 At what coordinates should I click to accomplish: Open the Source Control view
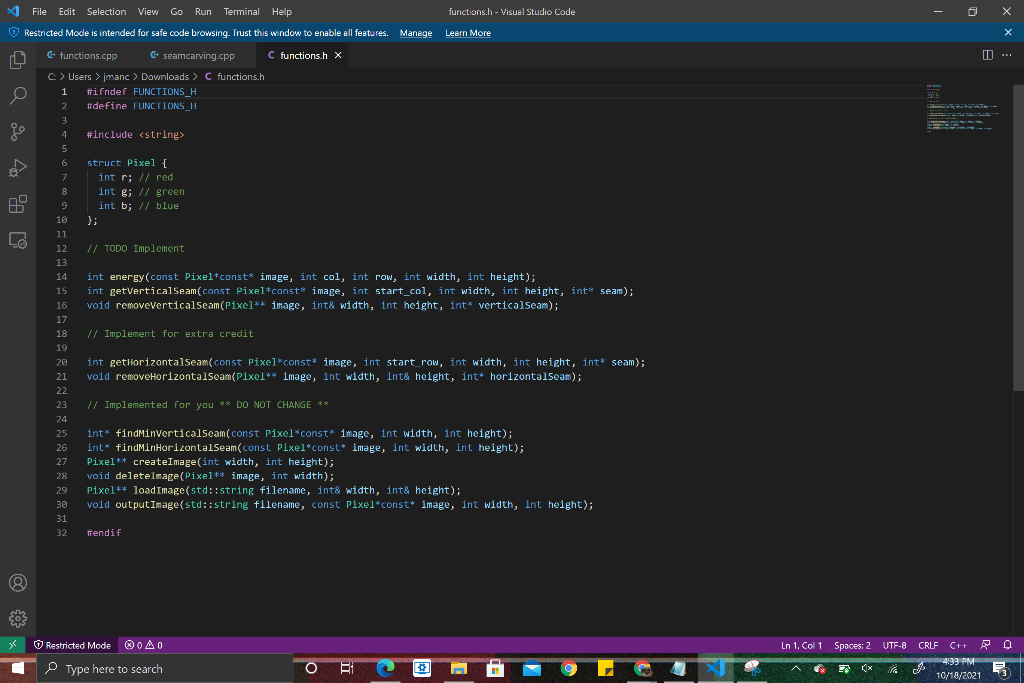(x=17, y=132)
